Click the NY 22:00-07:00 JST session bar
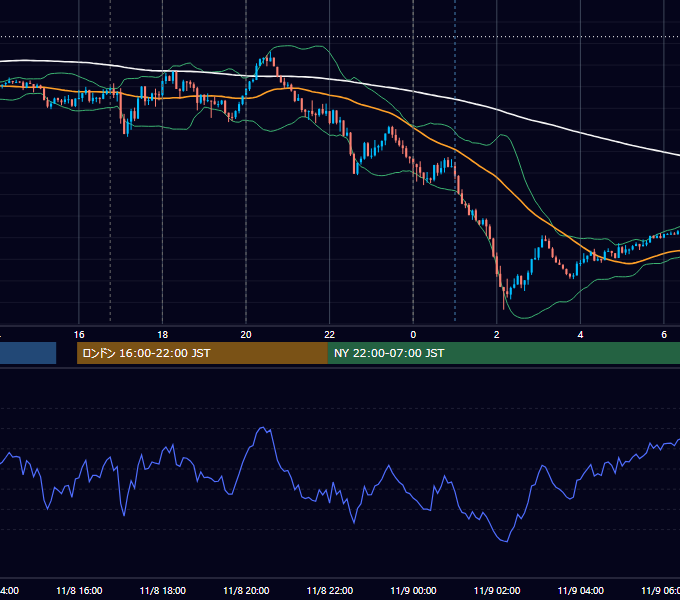Viewport: 680px width, 600px height. coord(503,353)
